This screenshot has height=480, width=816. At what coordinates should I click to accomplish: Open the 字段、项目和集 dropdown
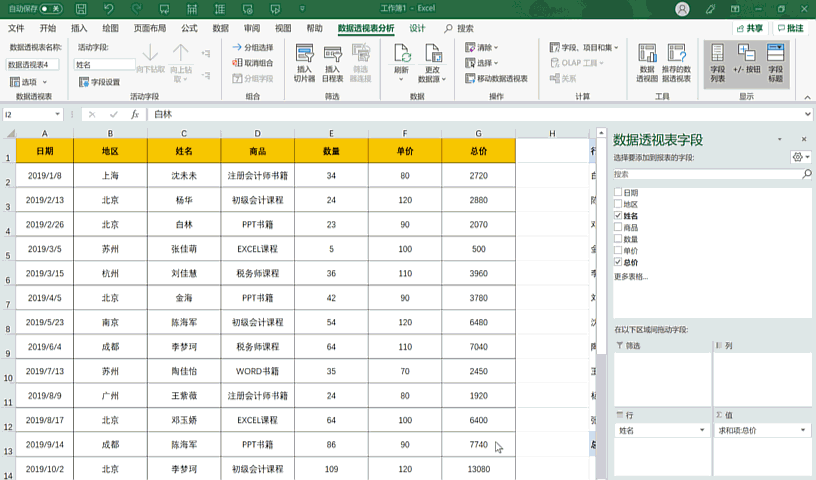584,47
